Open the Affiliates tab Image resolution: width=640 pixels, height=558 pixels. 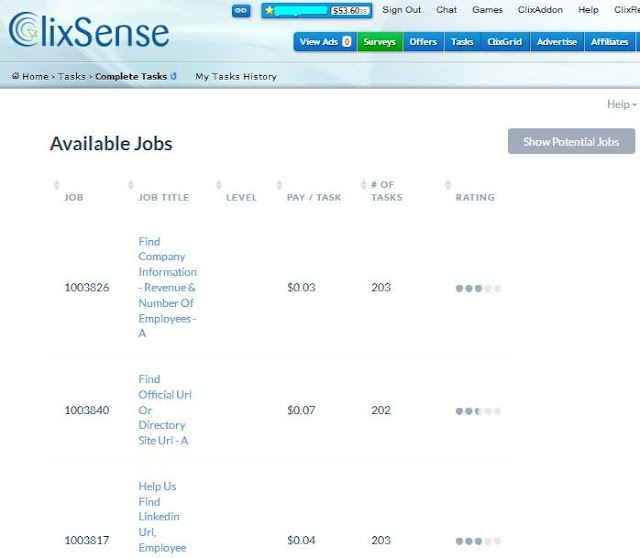tap(610, 42)
